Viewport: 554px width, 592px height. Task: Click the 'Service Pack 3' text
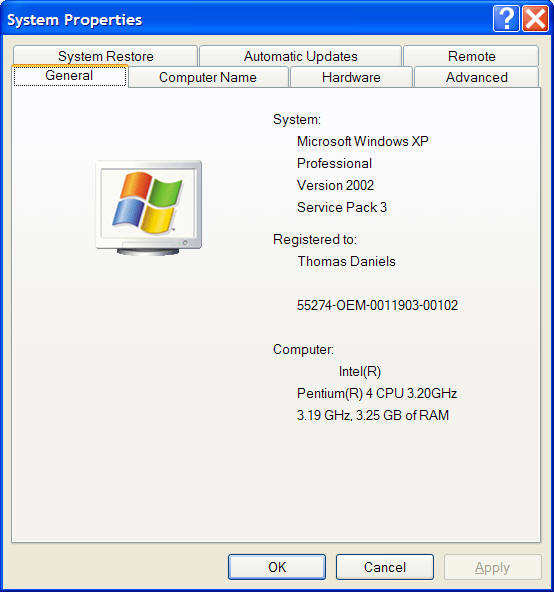(x=342, y=207)
